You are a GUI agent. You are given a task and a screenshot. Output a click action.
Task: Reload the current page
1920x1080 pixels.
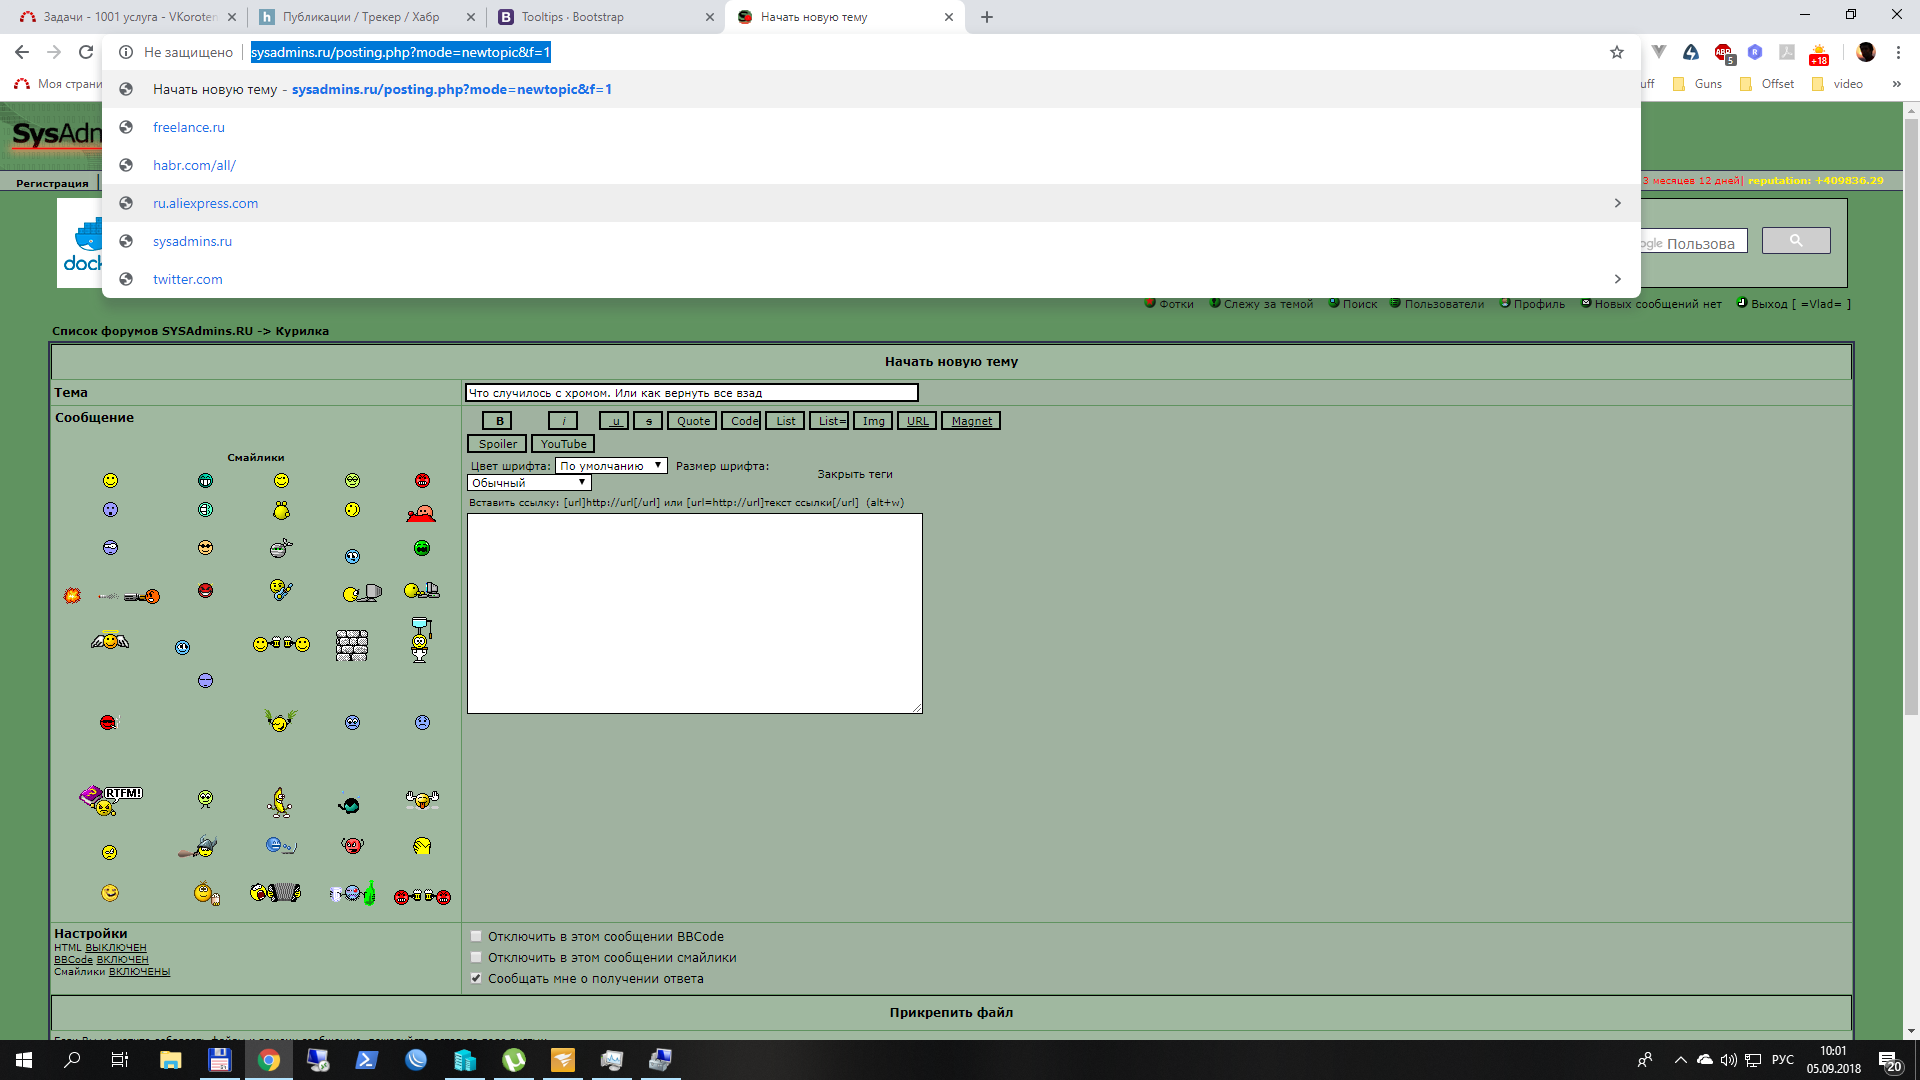pyautogui.click(x=86, y=52)
